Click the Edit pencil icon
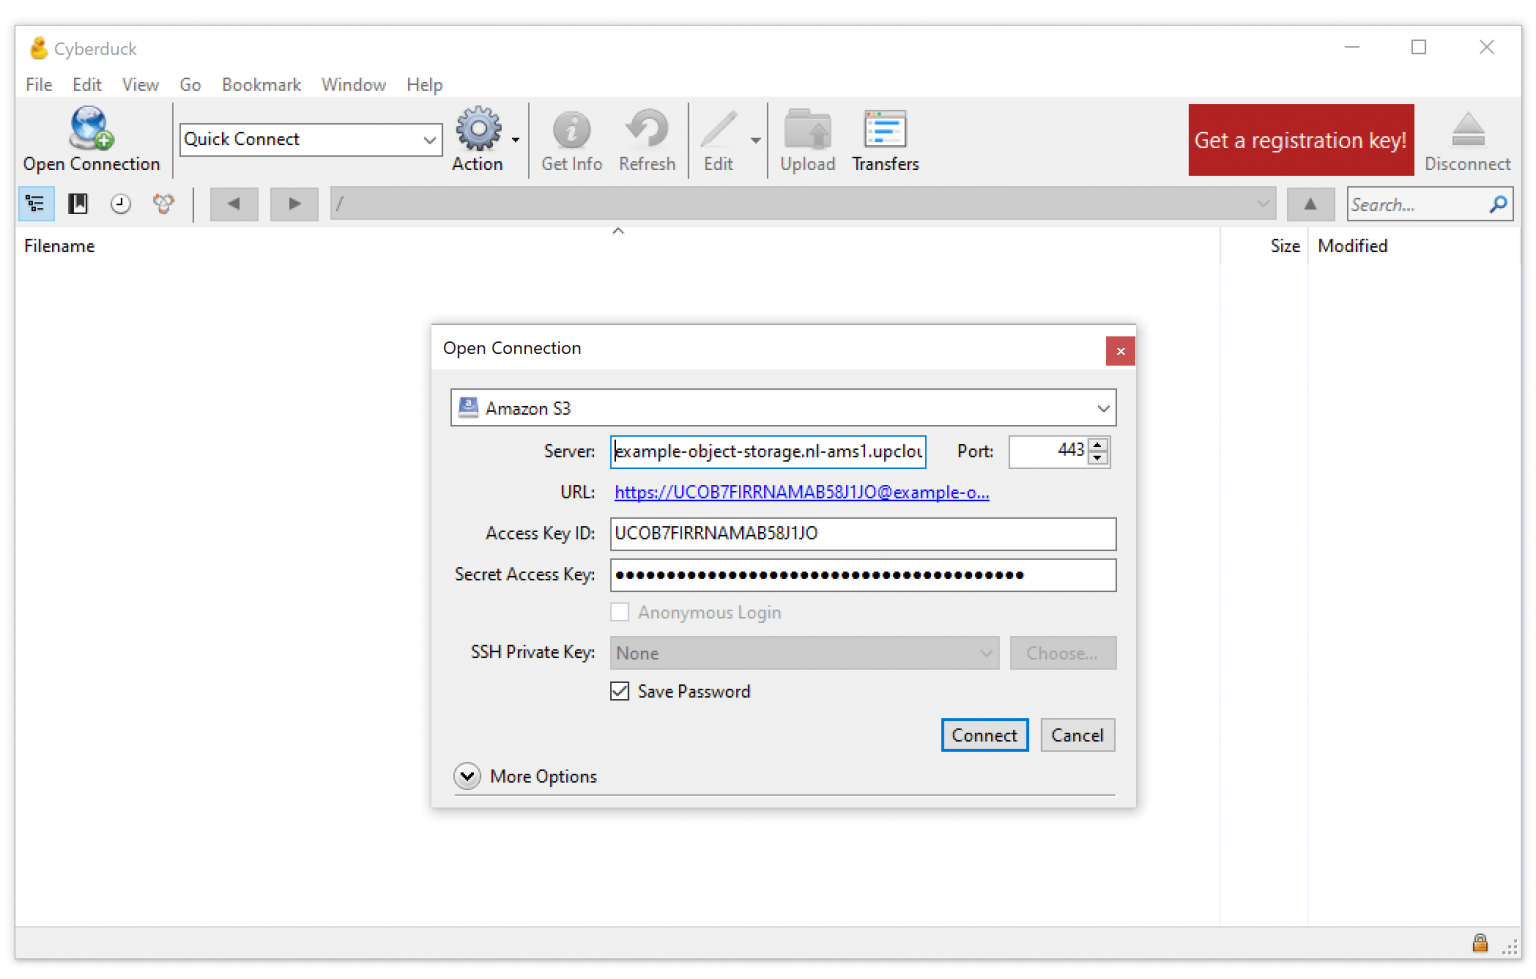 tap(718, 129)
